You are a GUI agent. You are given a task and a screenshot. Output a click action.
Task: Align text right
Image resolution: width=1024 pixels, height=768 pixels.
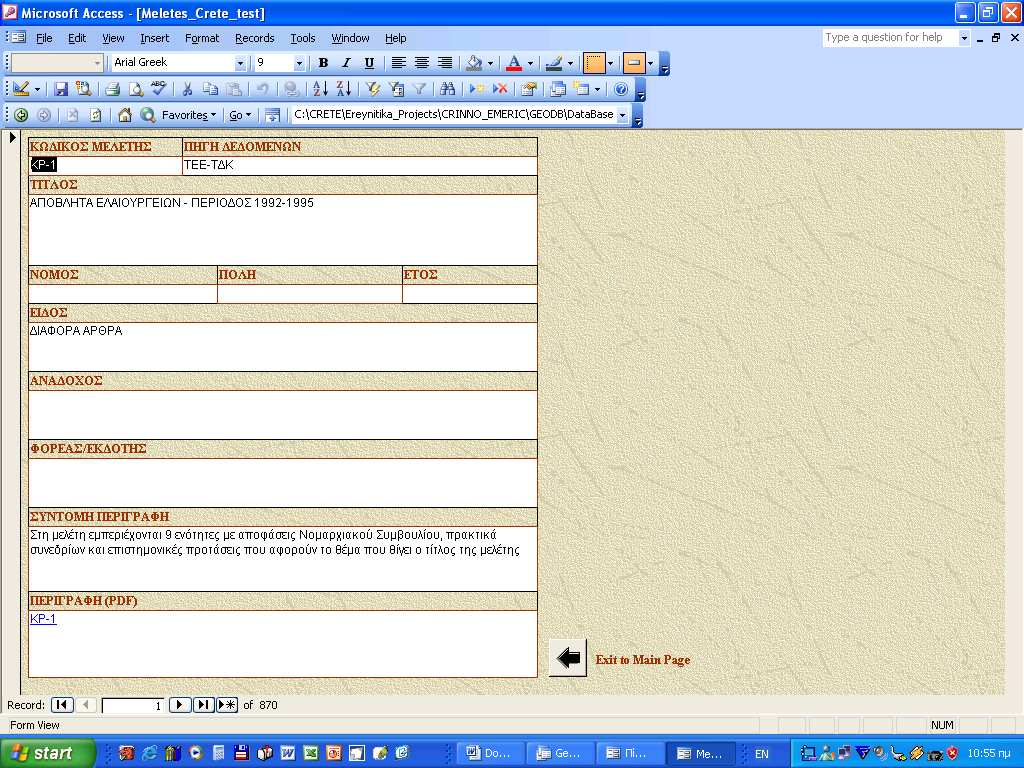(445, 63)
